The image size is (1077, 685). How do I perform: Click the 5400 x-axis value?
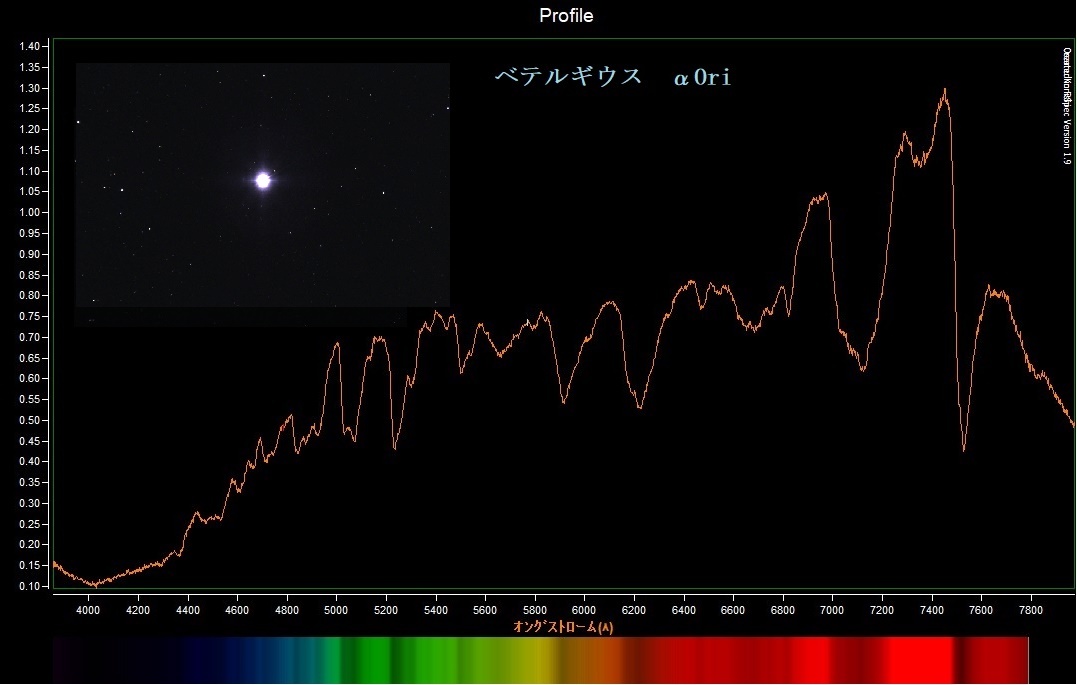click(435, 610)
